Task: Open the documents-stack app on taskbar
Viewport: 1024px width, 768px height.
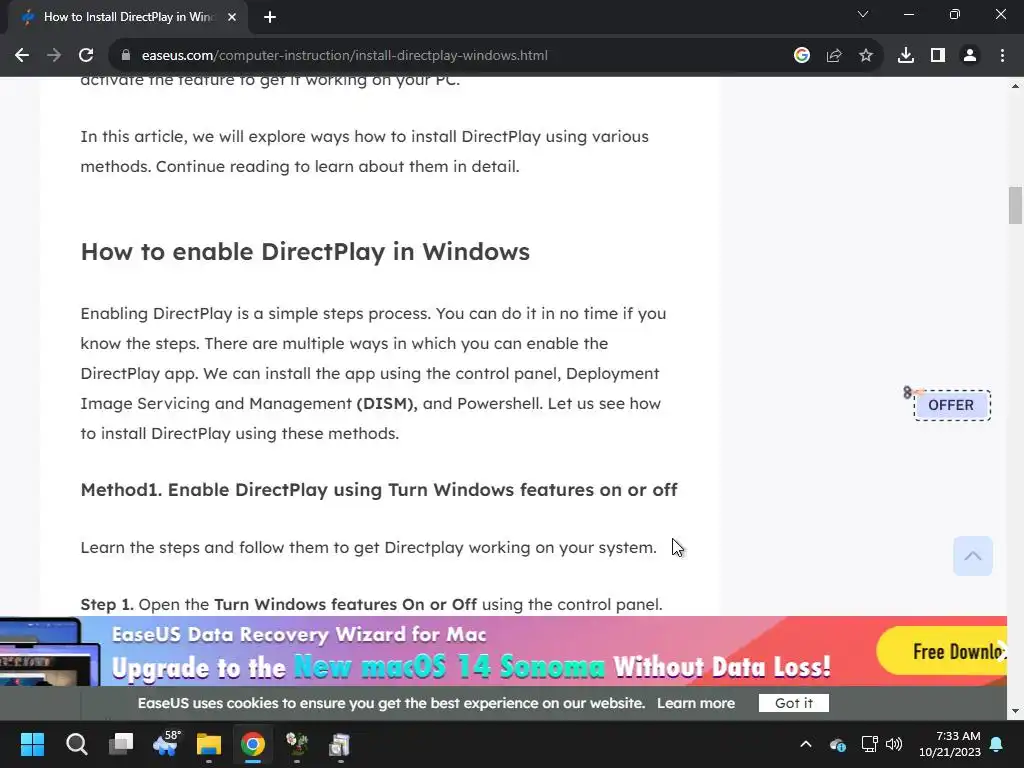Action: pos(340,744)
